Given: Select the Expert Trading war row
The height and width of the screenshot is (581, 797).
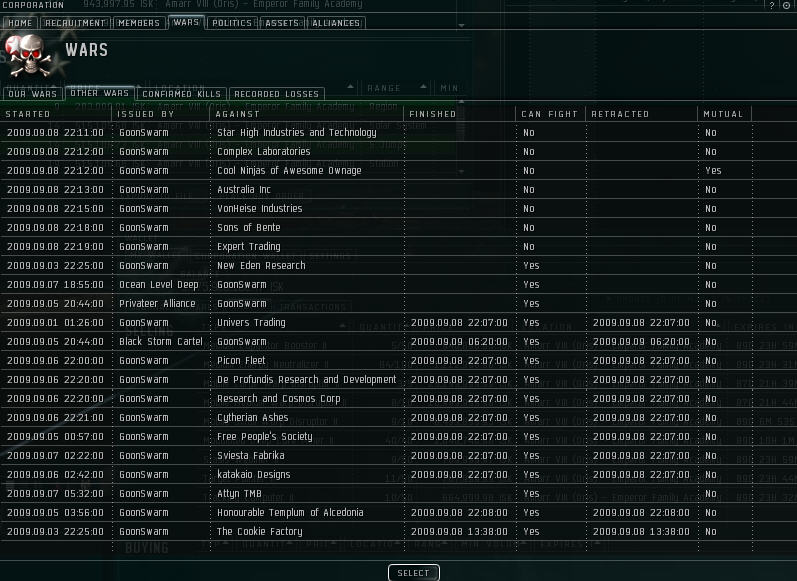Looking at the screenshot, I should tap(398, 247).
